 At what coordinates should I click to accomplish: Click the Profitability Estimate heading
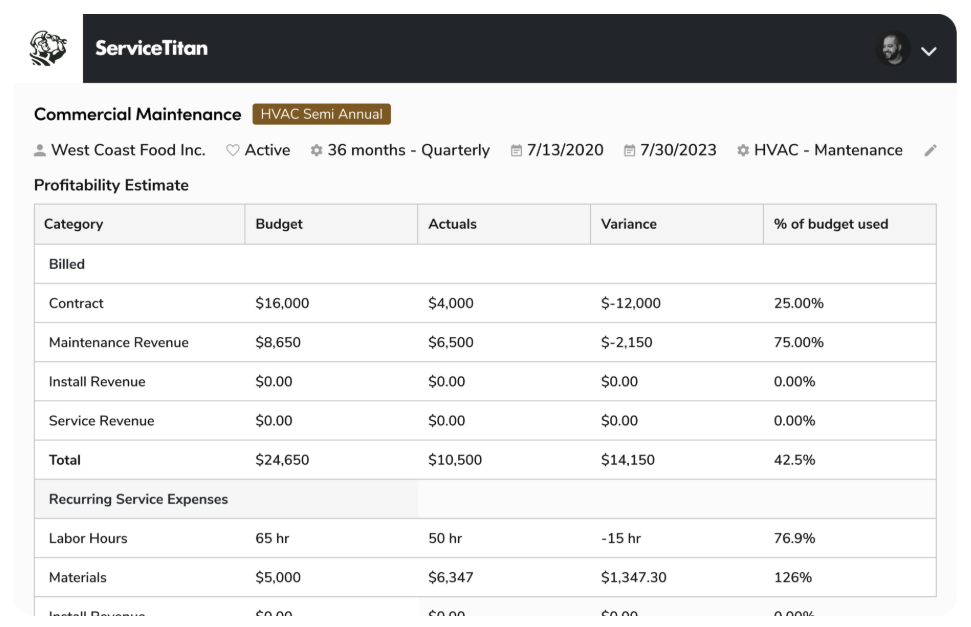click(111, 185)
